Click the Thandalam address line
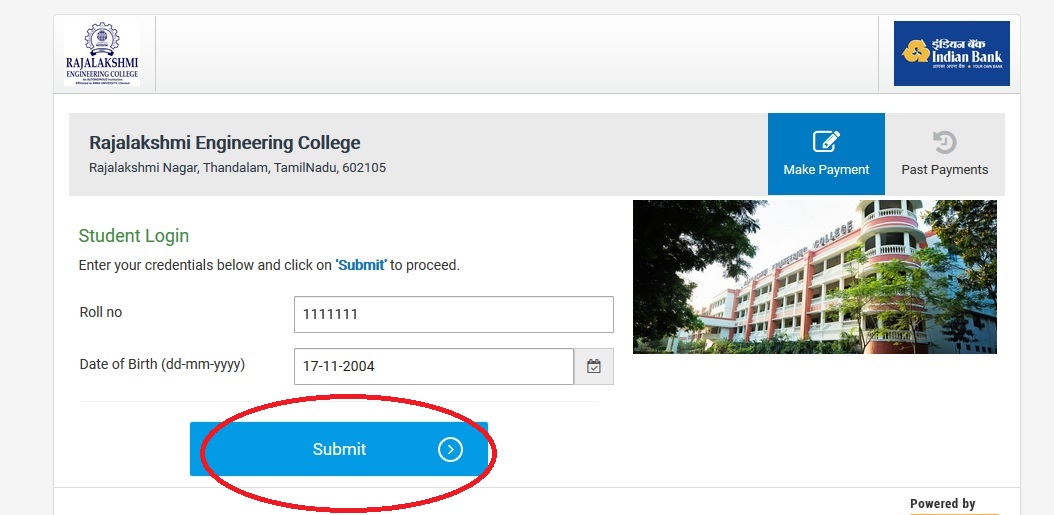 click(237, 168)
